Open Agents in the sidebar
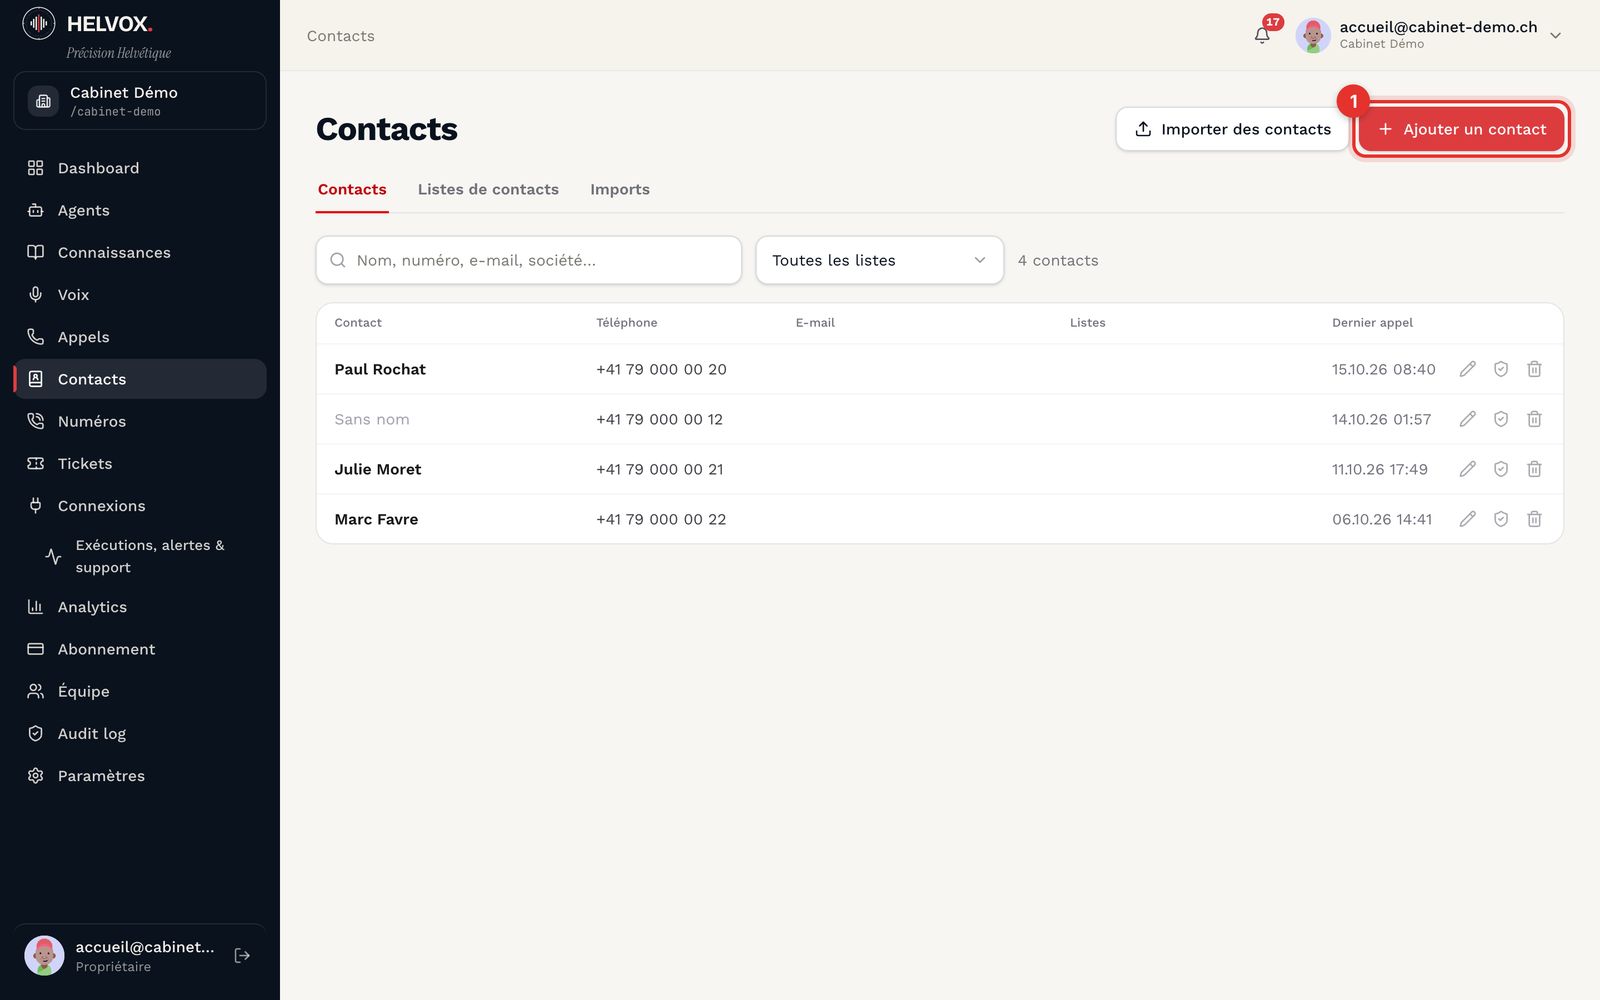 (x=140, y=210)
